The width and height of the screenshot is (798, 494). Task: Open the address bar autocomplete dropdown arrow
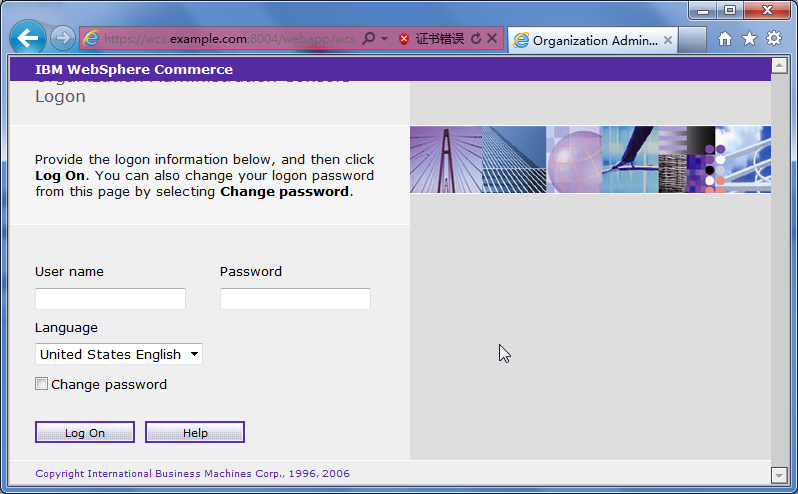point(384,39)
